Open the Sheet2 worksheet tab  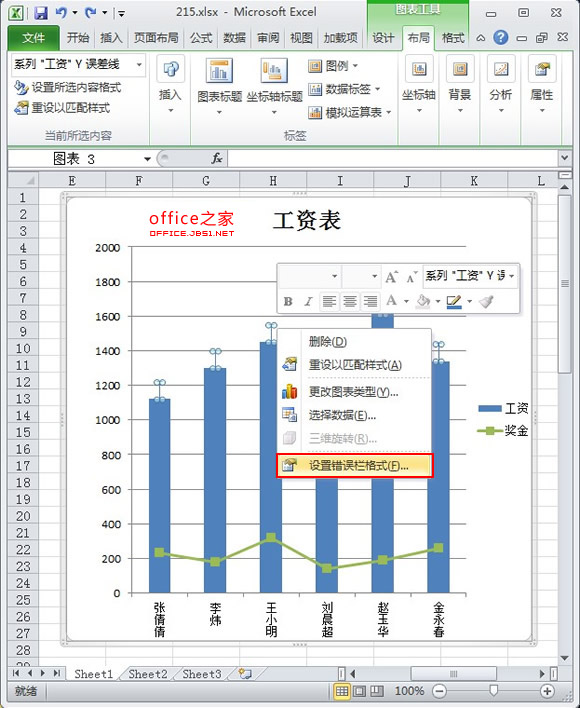[x=148, y=674]
